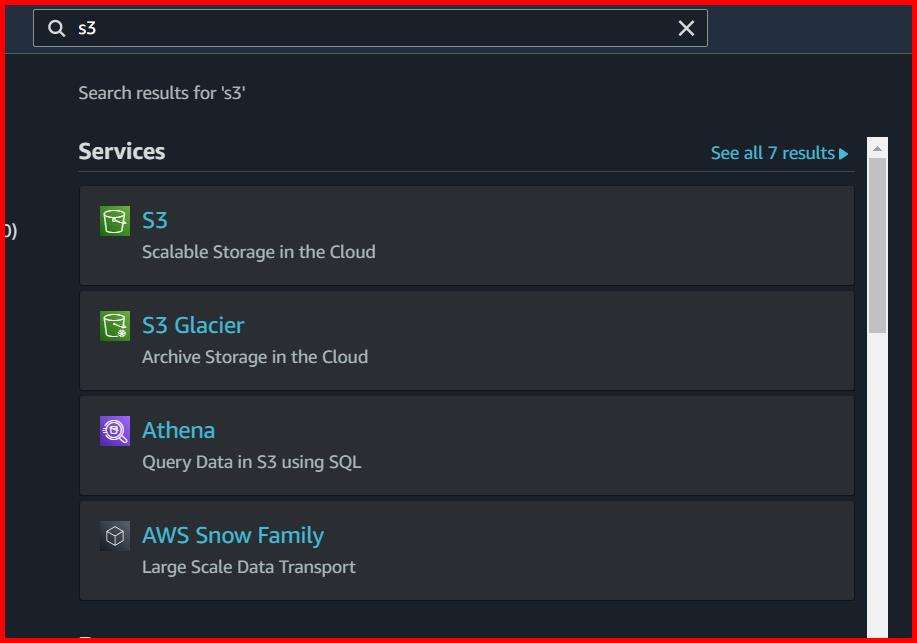Screen dimensions: 917x643
Task: Open the S3 service from search results
Action: 155,220
